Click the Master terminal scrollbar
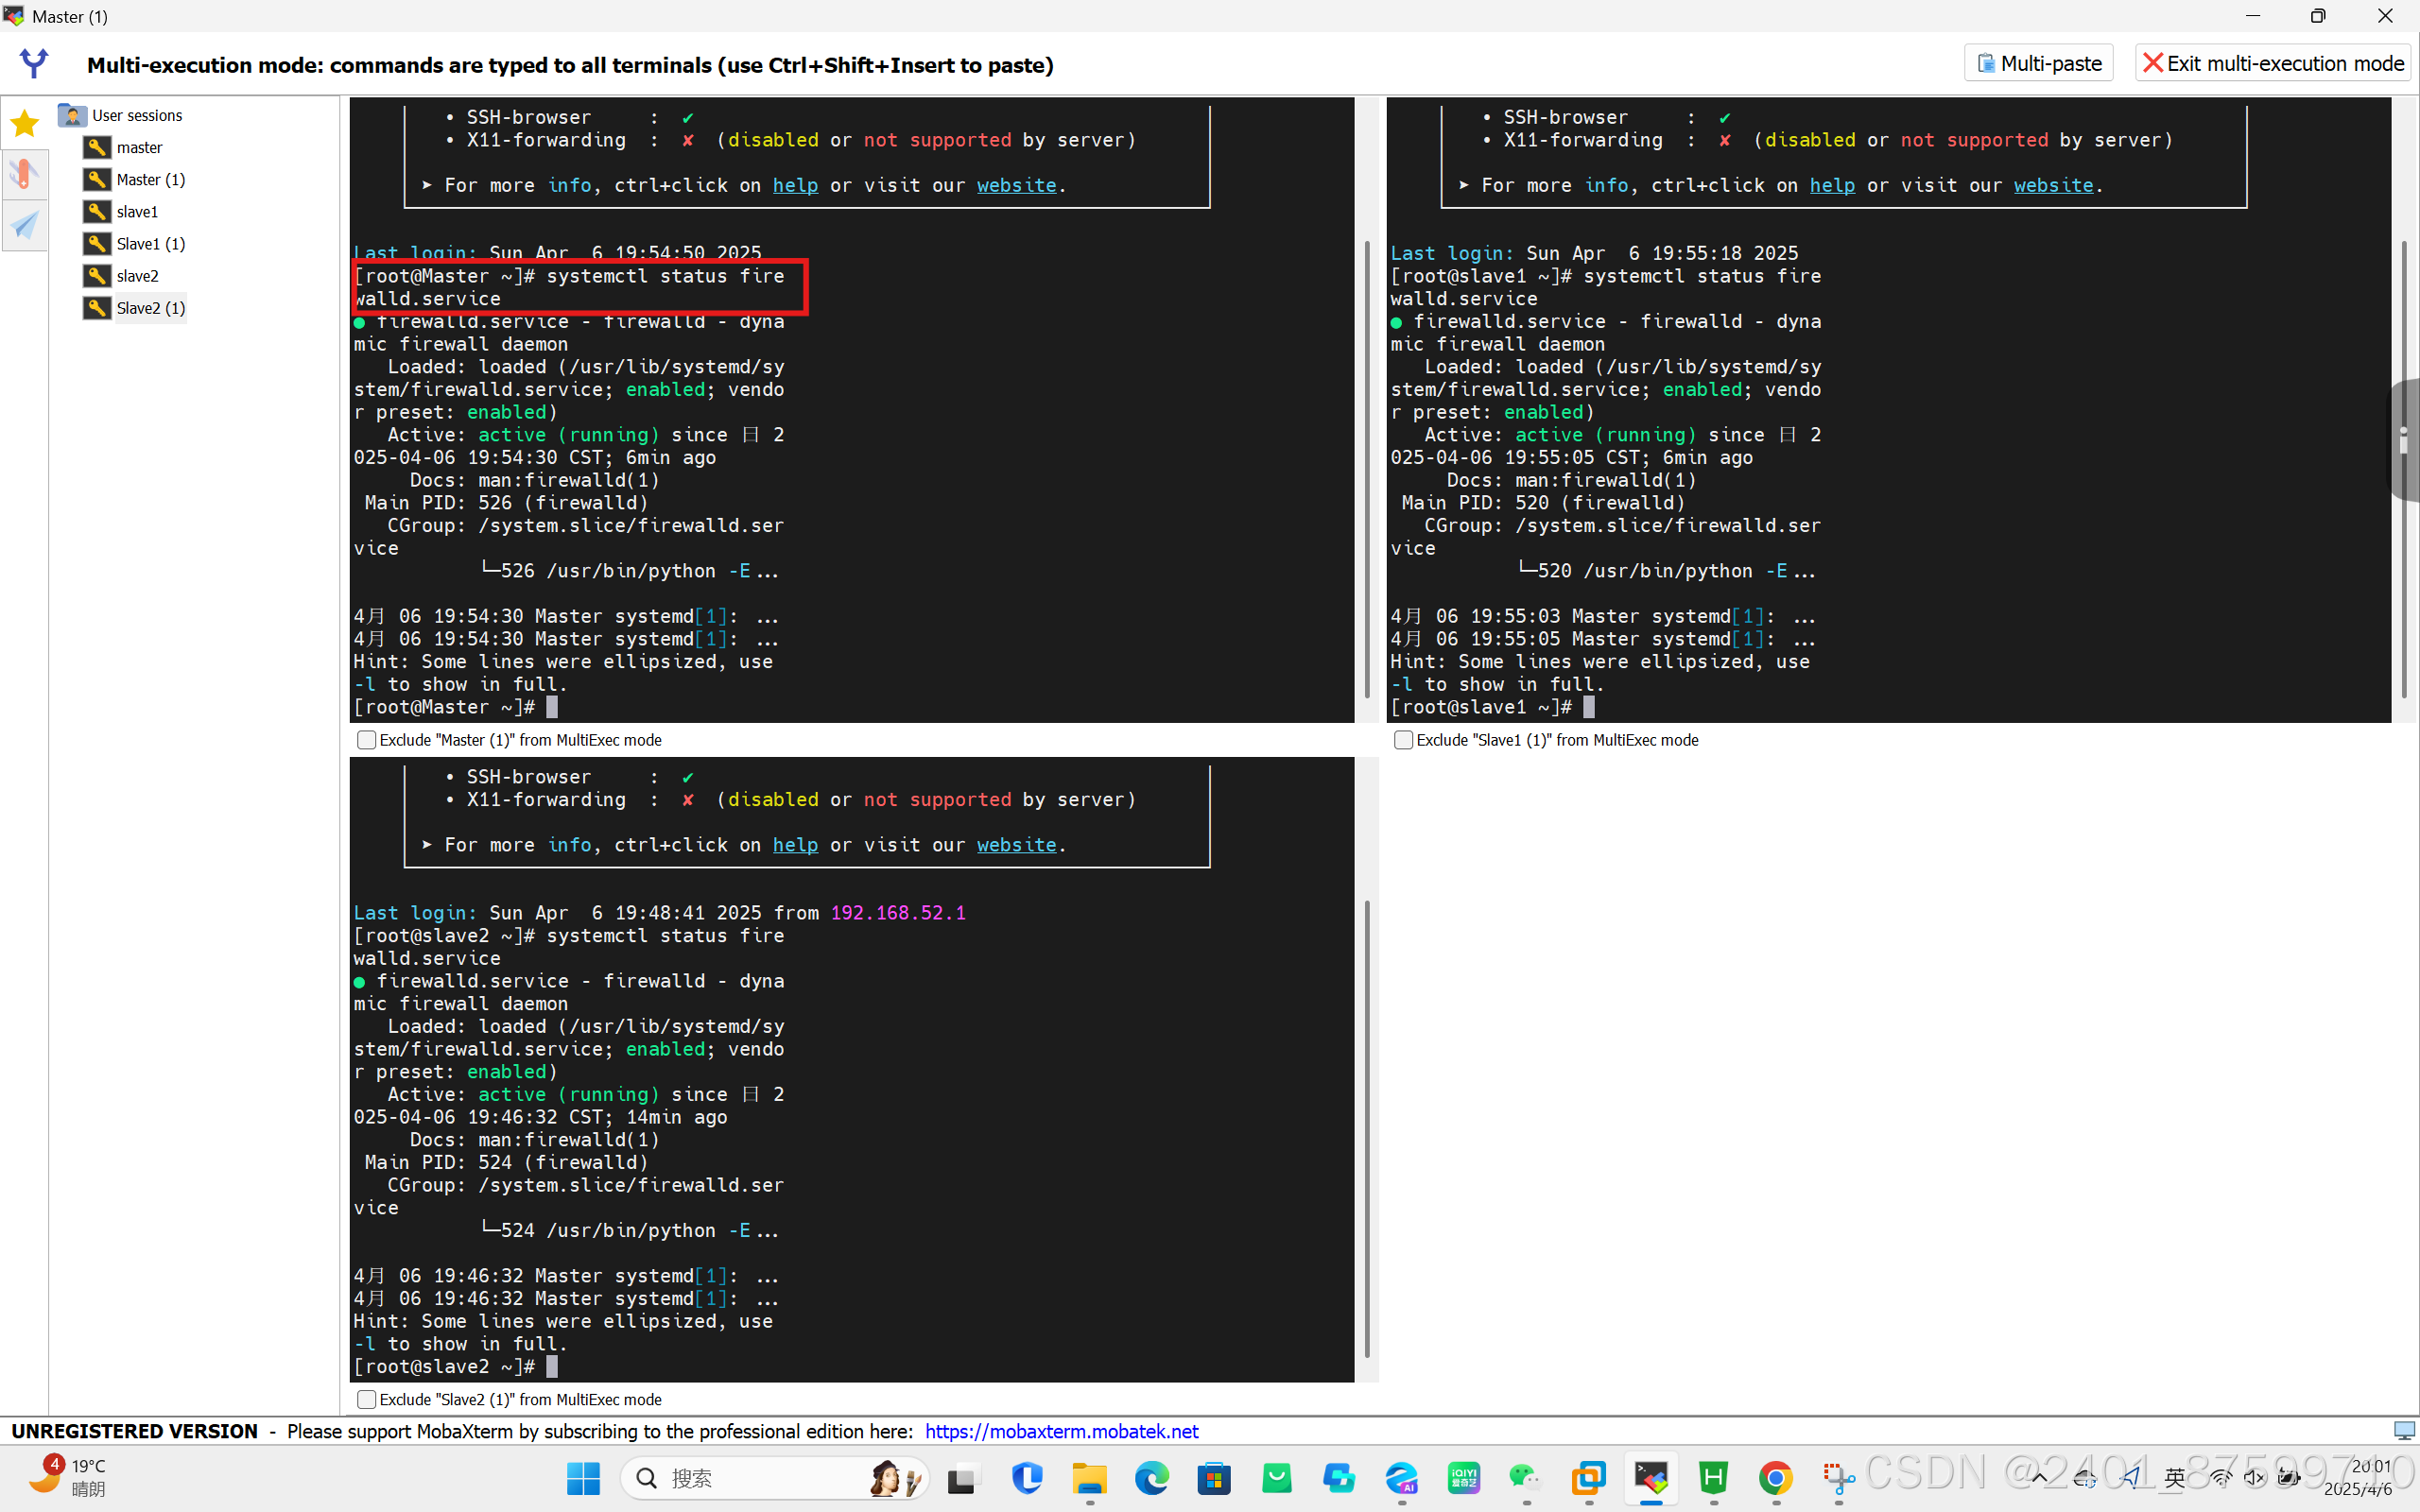The height and width of the screenshot is (1512, 2420). point(1367,470)
